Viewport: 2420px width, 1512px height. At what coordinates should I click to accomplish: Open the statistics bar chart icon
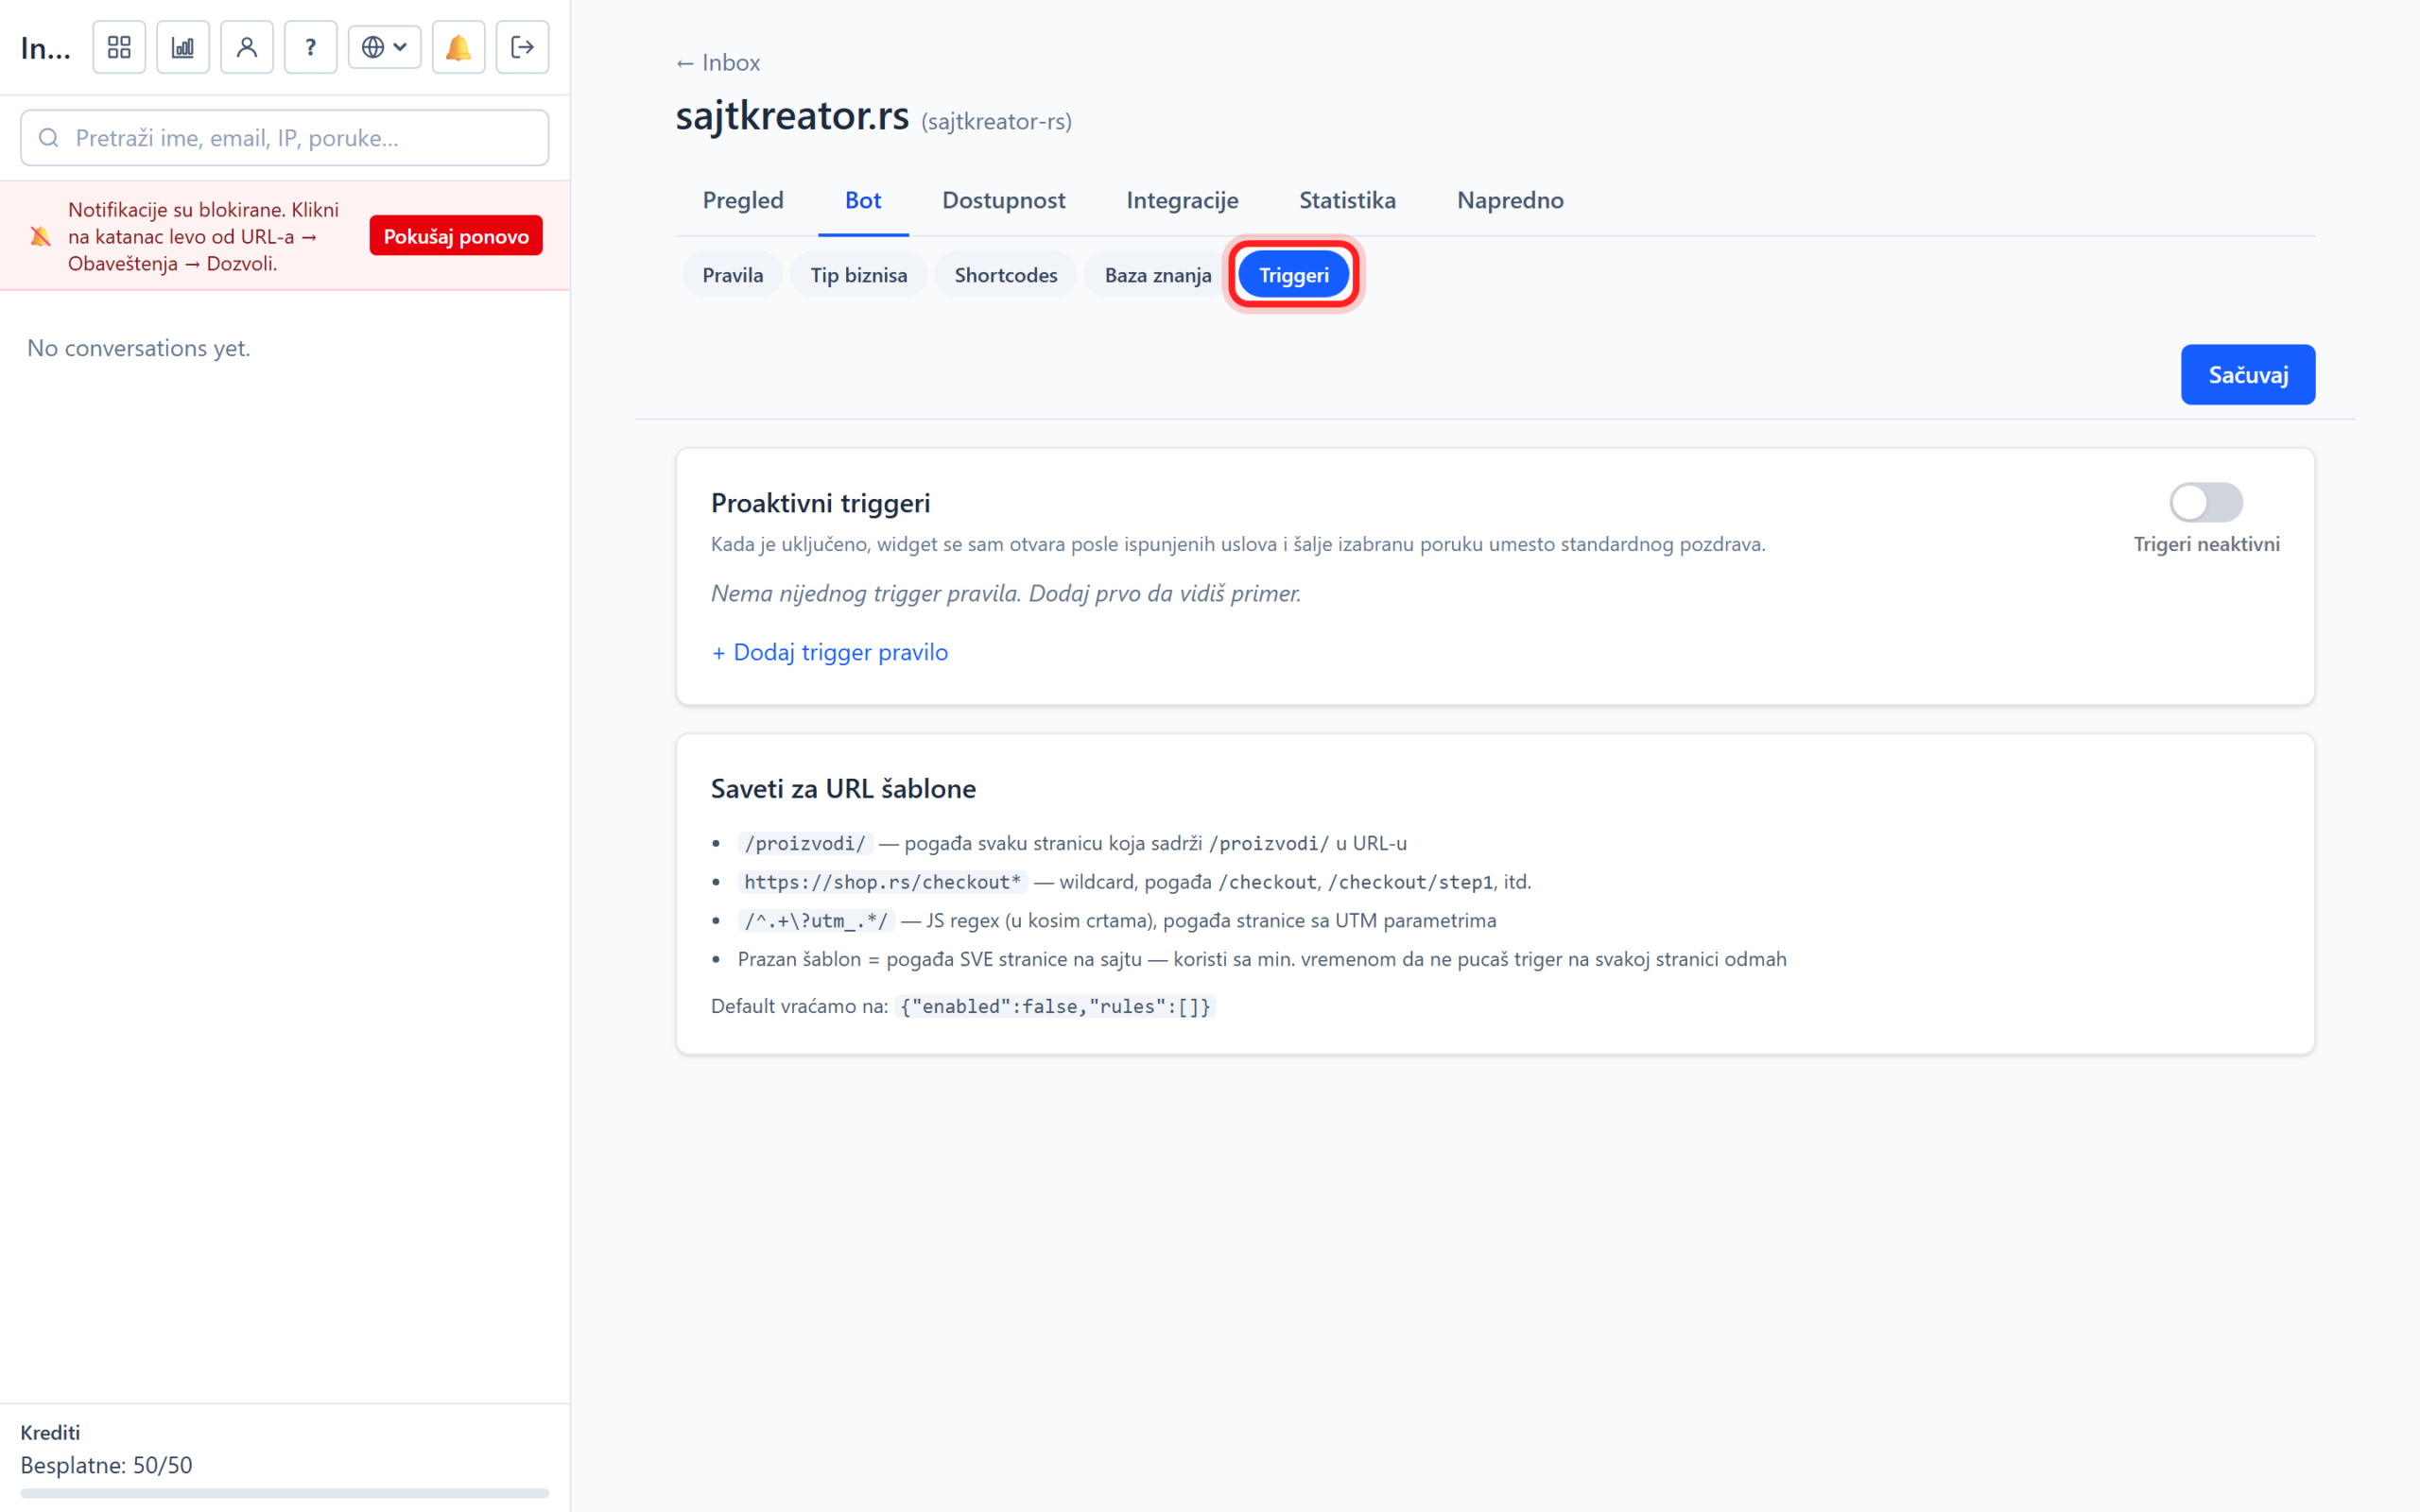(183, 47)
